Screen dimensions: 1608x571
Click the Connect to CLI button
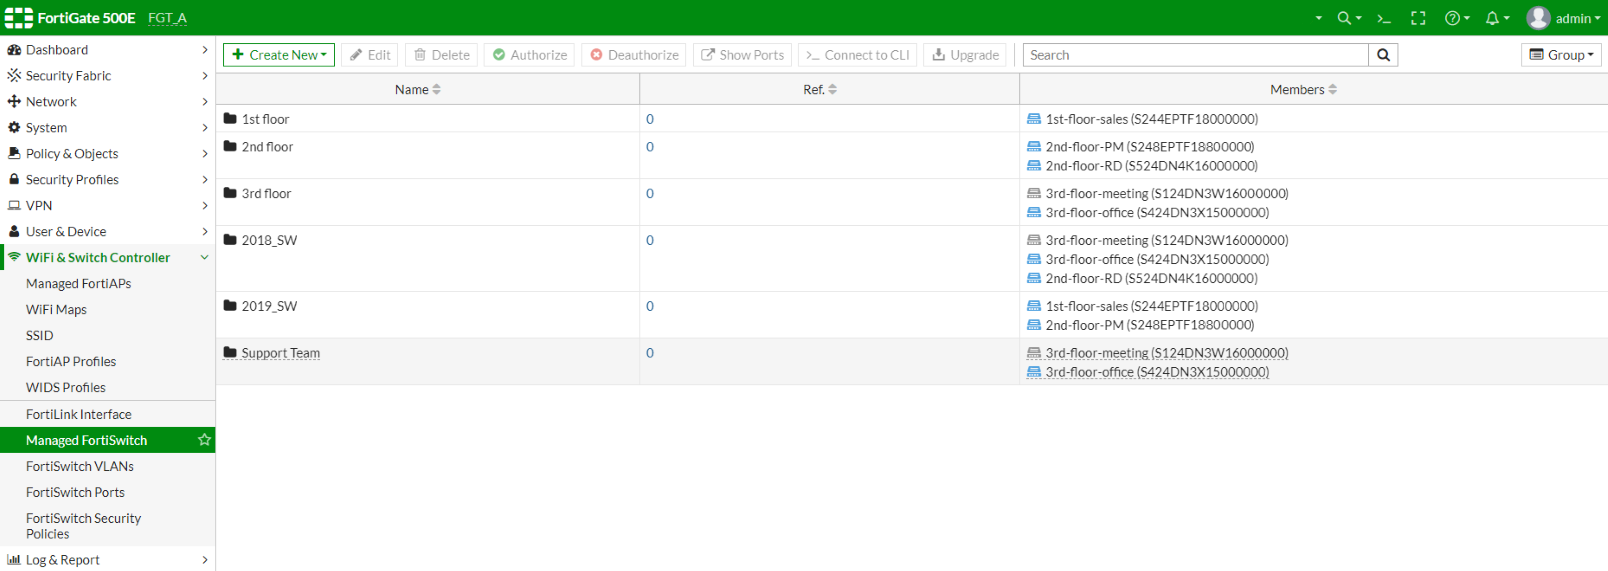pos(858,55)
